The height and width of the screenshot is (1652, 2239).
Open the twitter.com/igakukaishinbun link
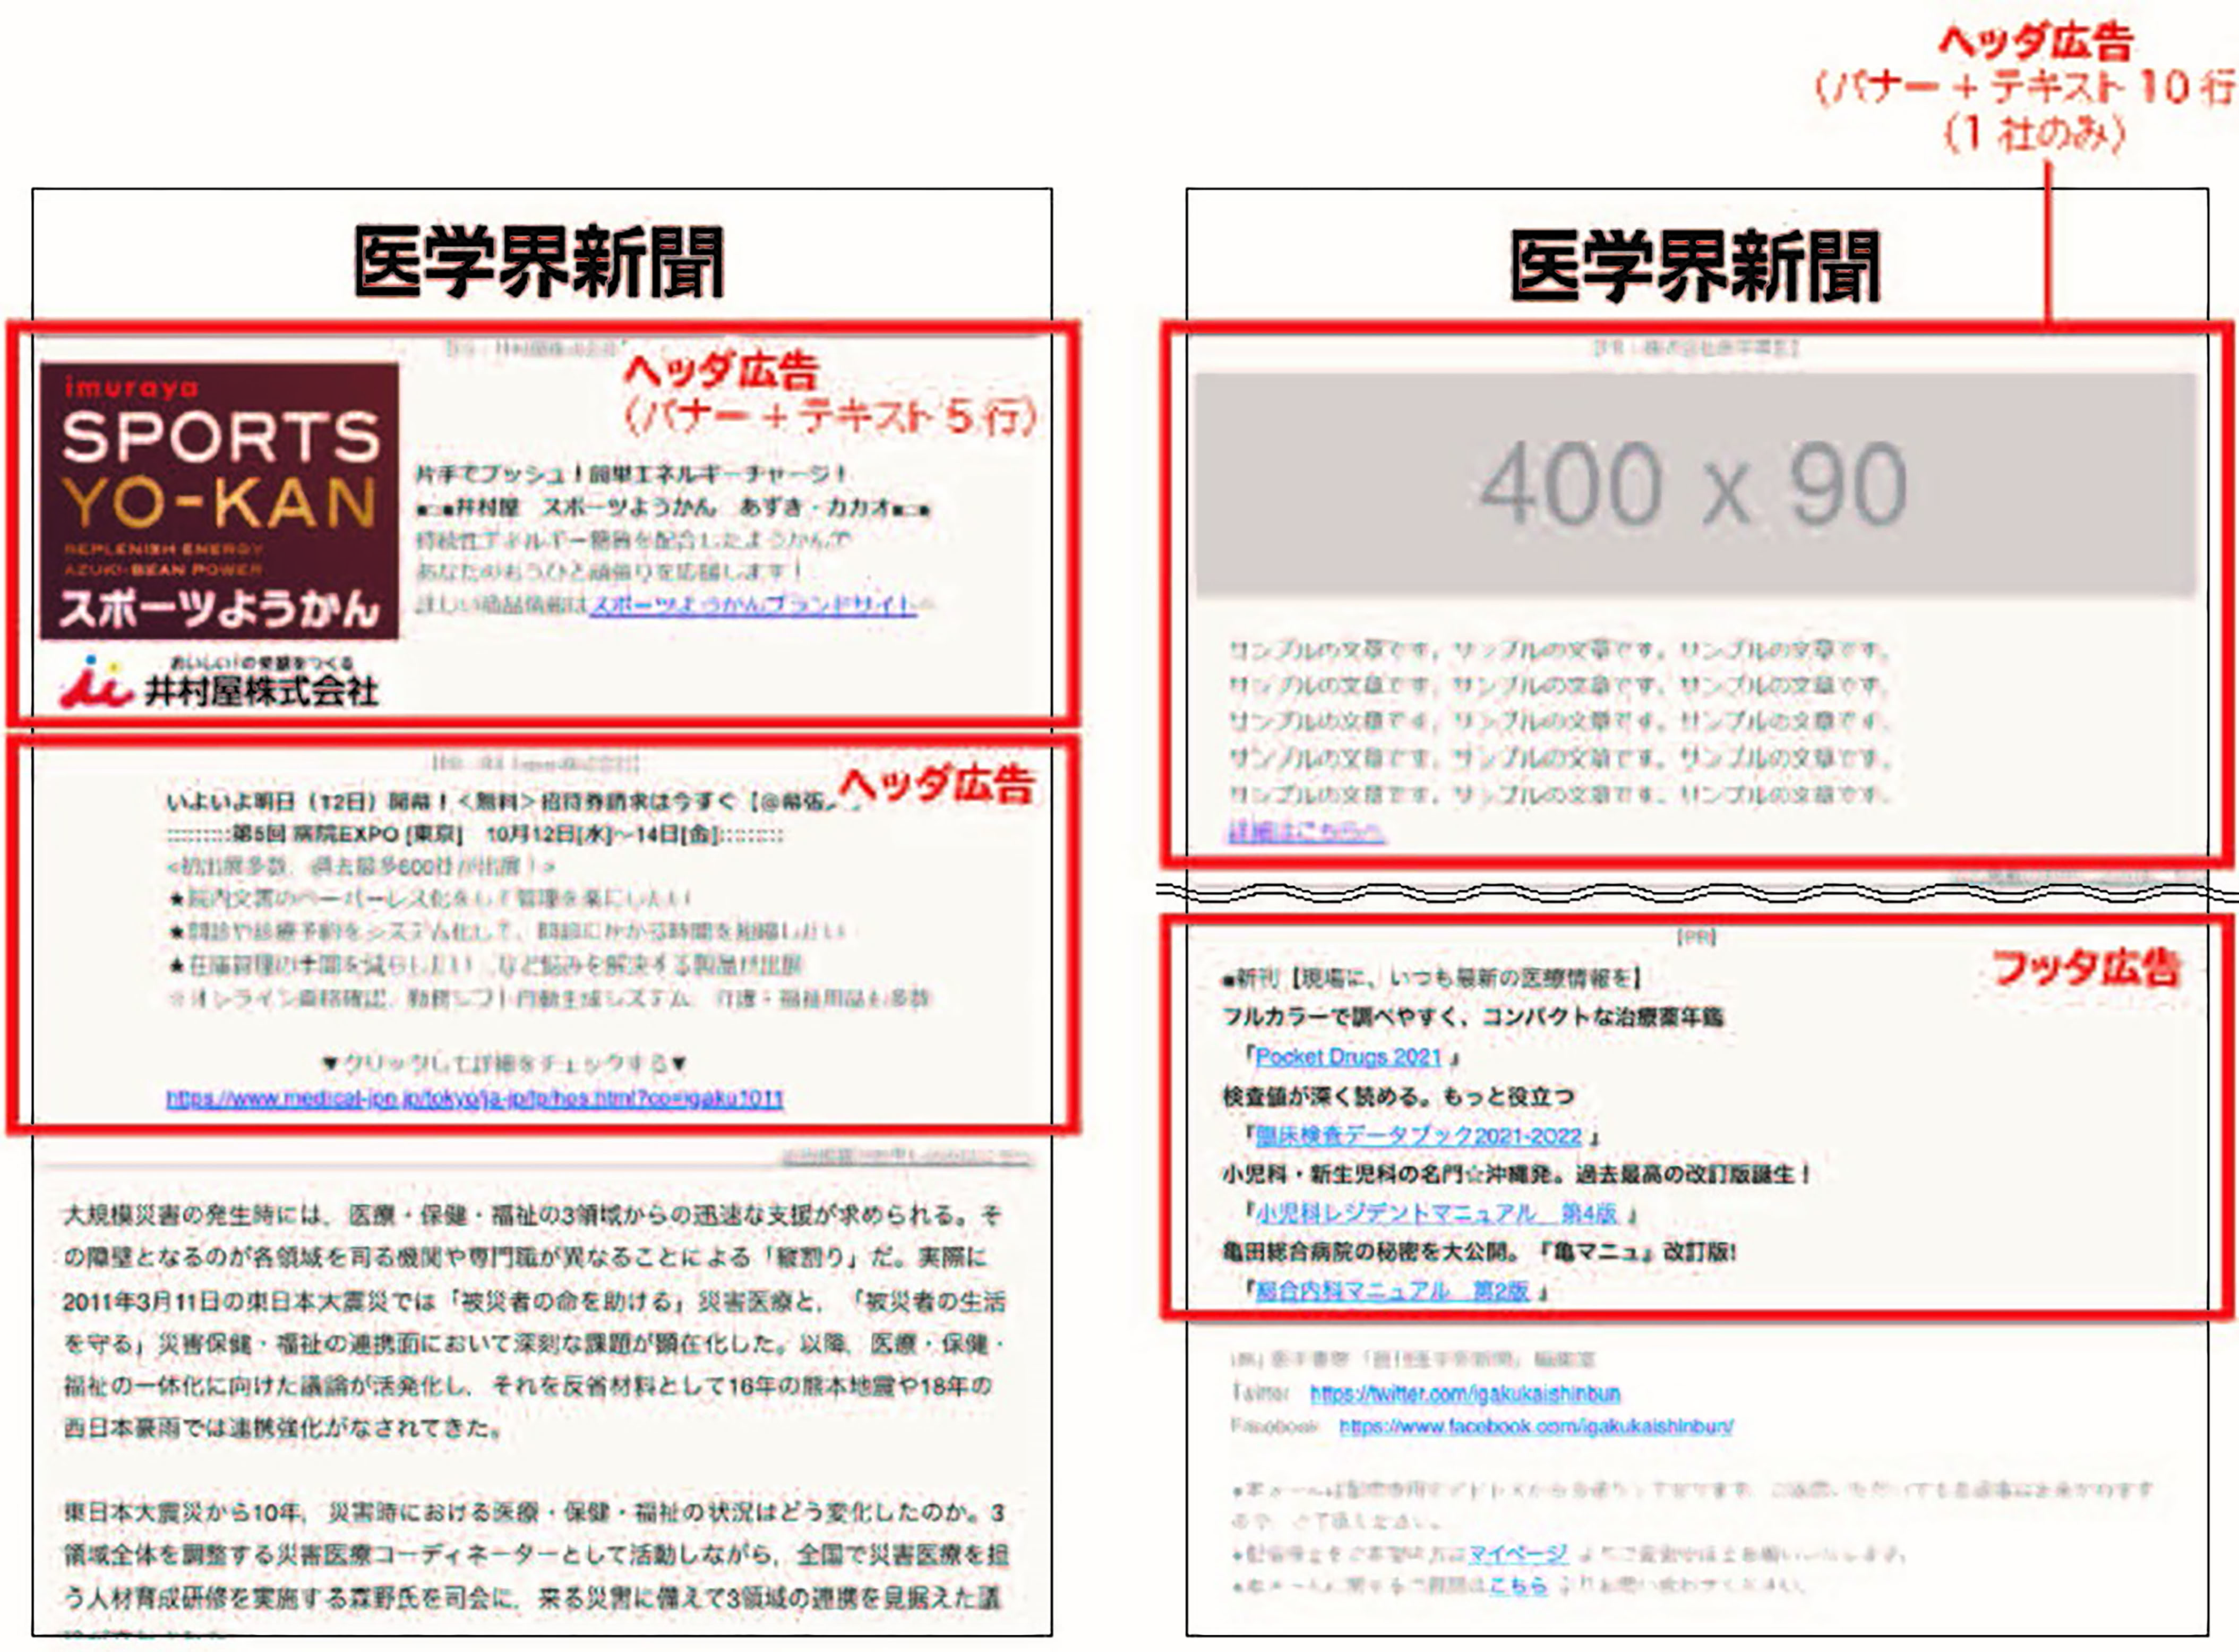1465,1393
